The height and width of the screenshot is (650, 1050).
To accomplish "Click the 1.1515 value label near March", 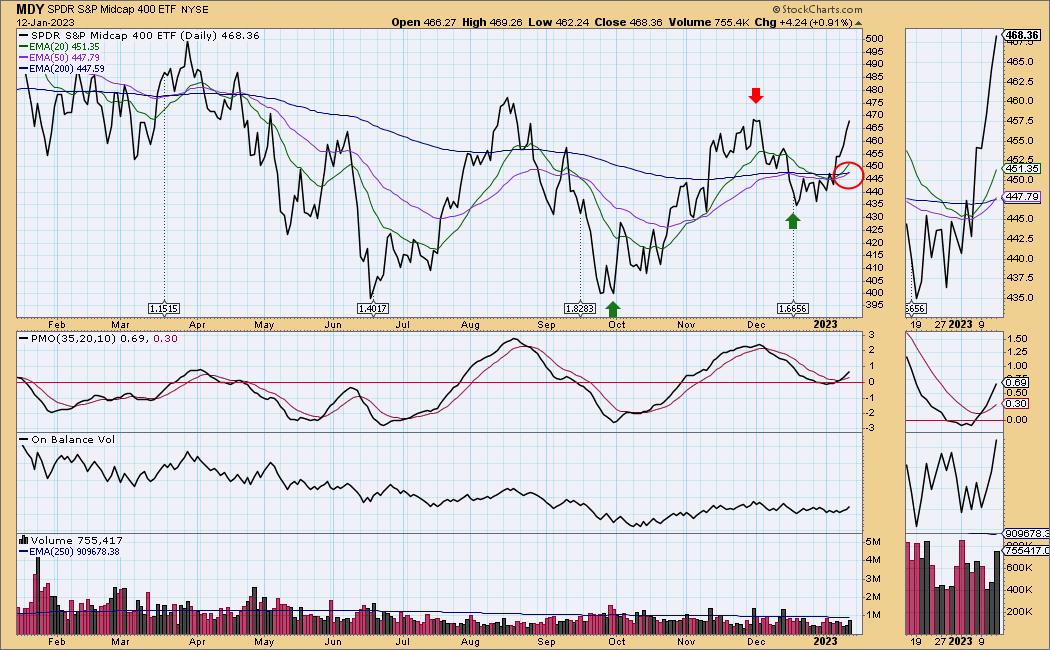I will tap(164, 309).
